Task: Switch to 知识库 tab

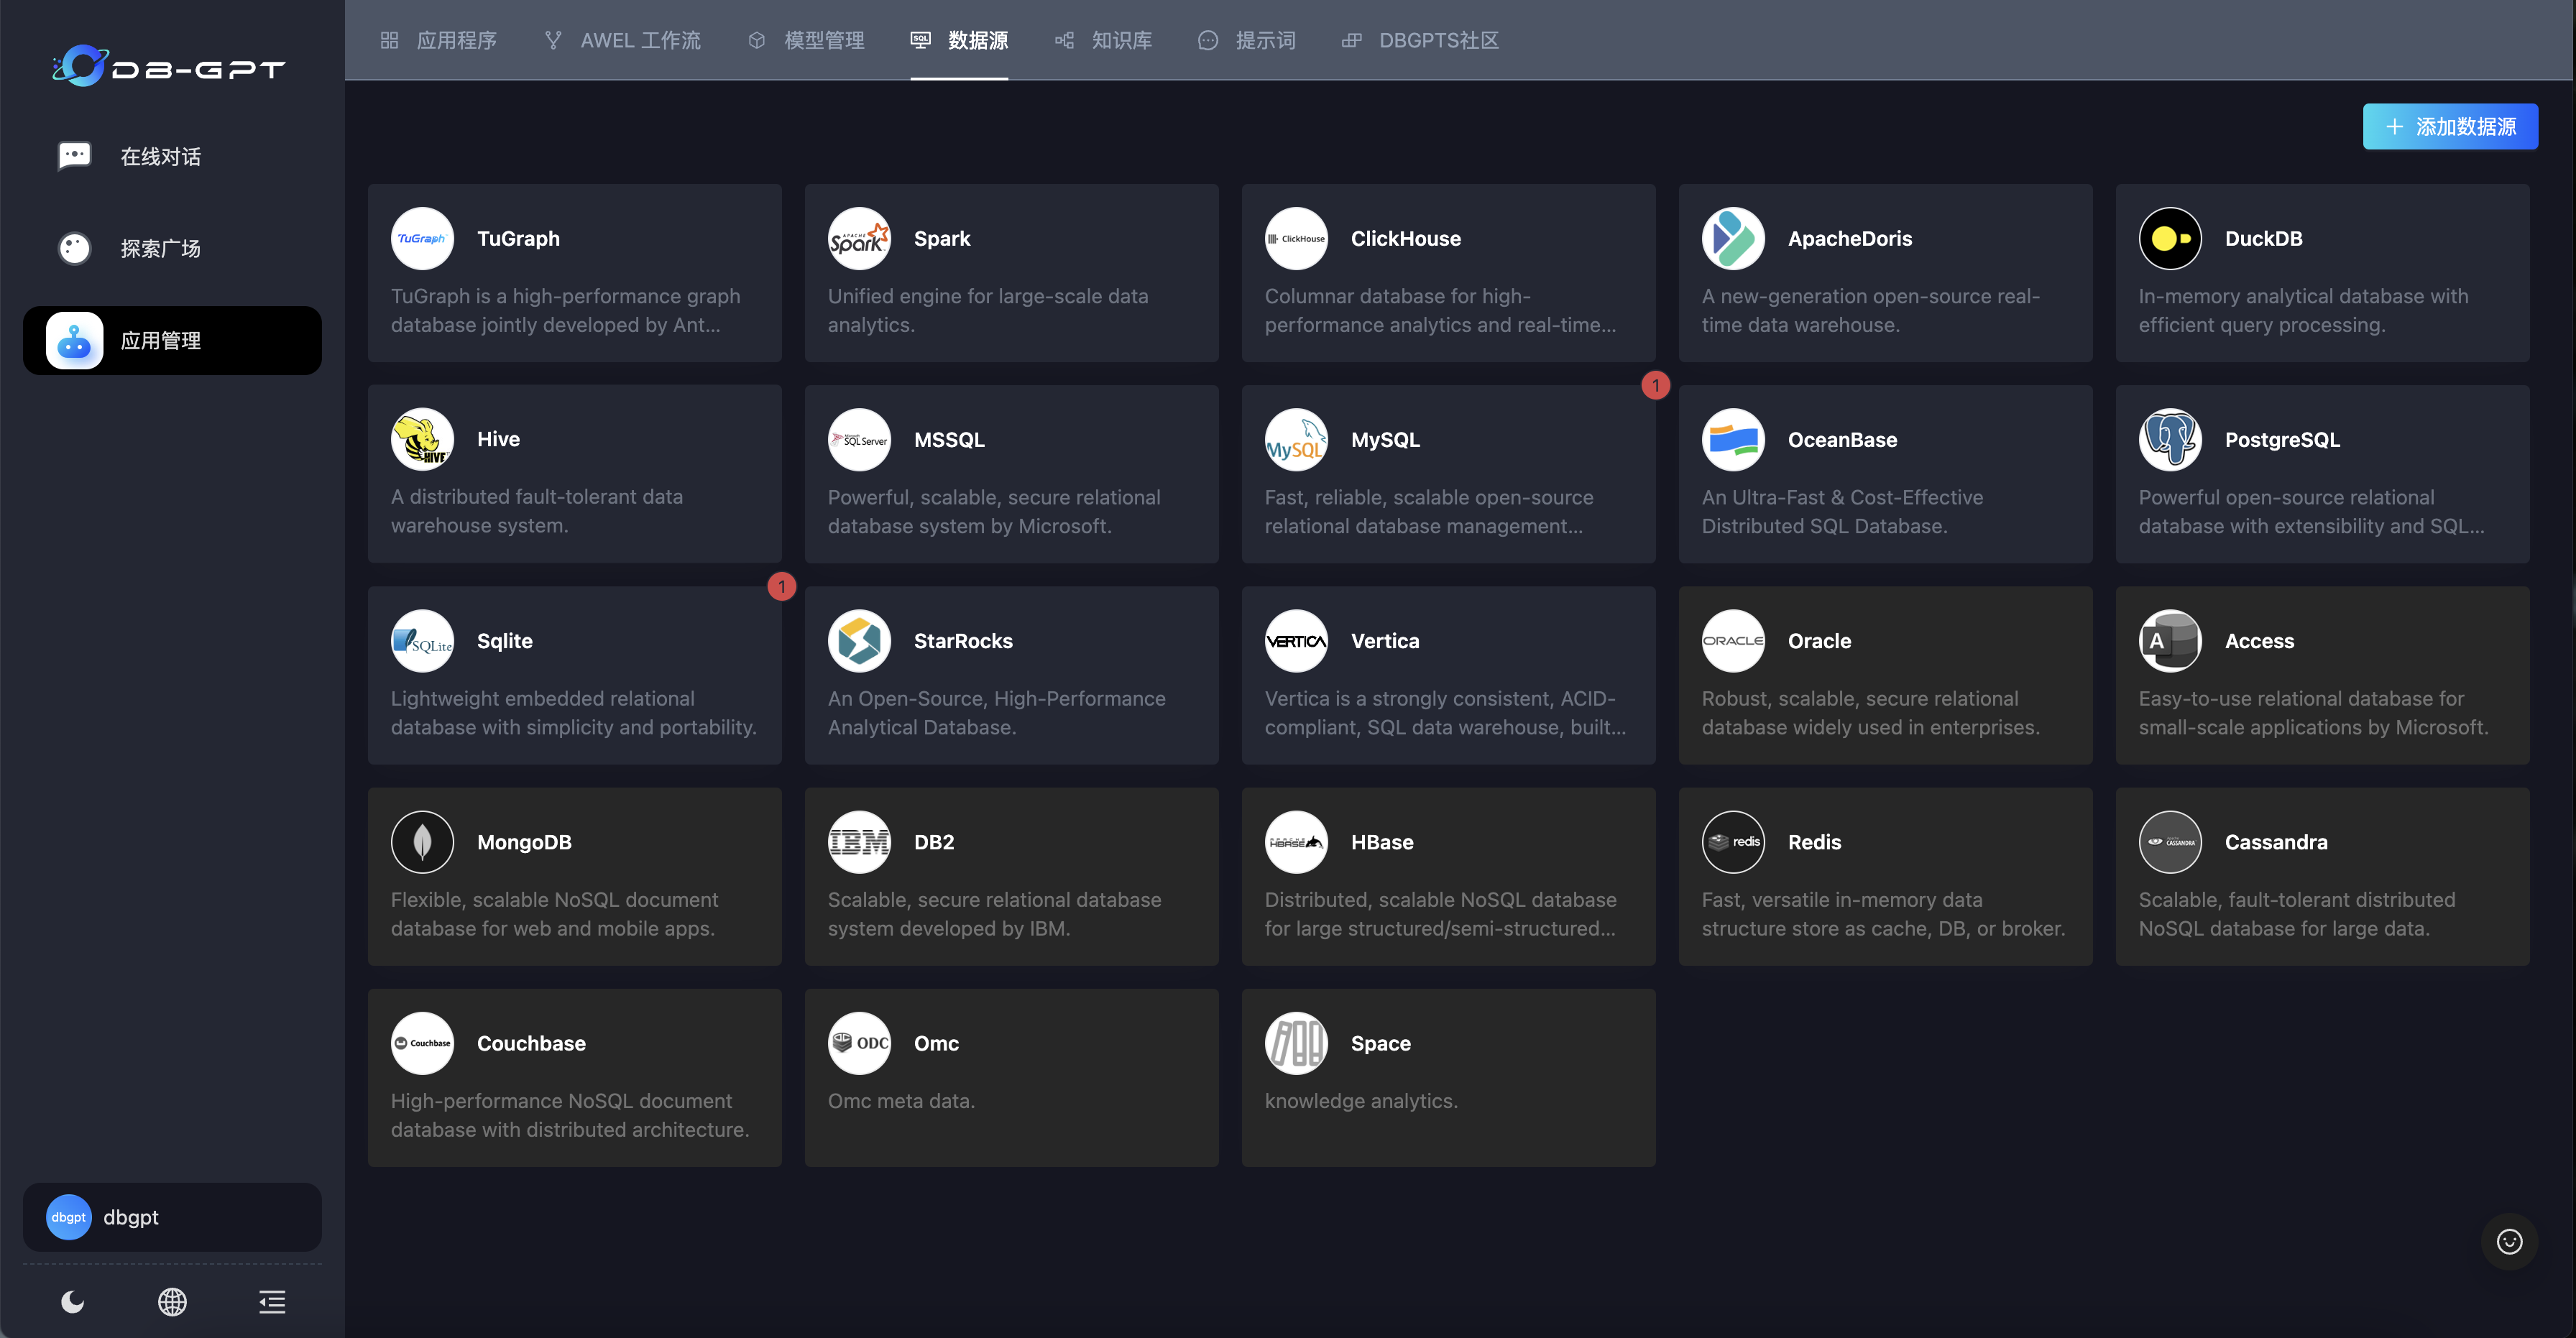Action: click(x=1103, y=40)
